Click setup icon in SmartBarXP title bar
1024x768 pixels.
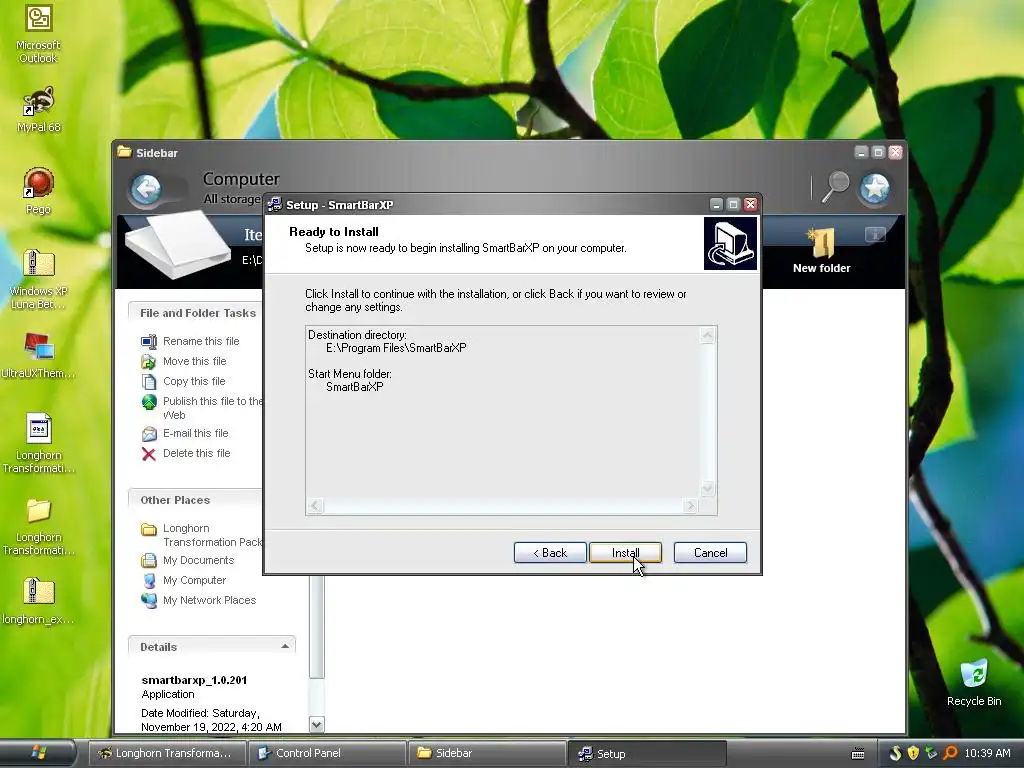click(x=275, y=204)
